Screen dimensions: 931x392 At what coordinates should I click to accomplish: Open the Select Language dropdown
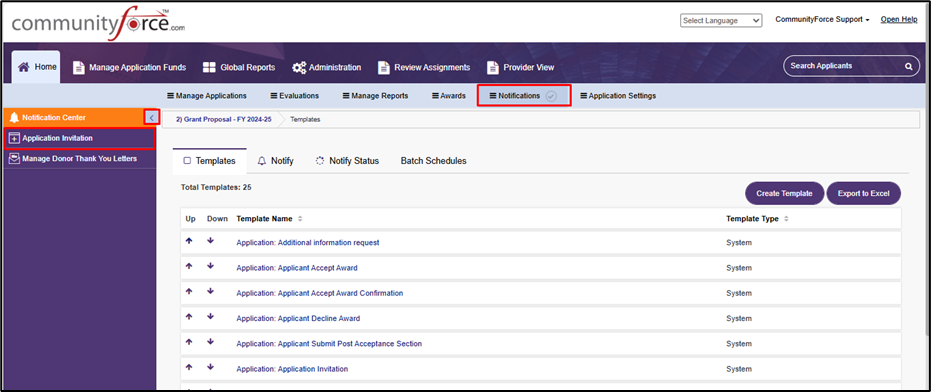[721, 21]
